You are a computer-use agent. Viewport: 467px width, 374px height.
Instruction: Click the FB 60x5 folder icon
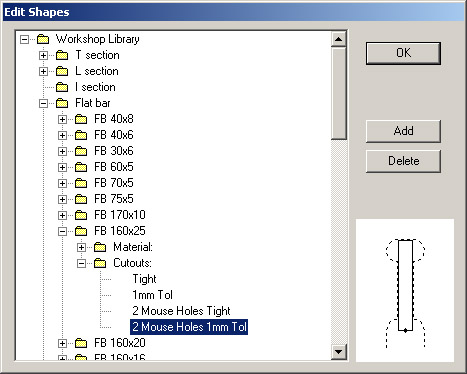81,167
